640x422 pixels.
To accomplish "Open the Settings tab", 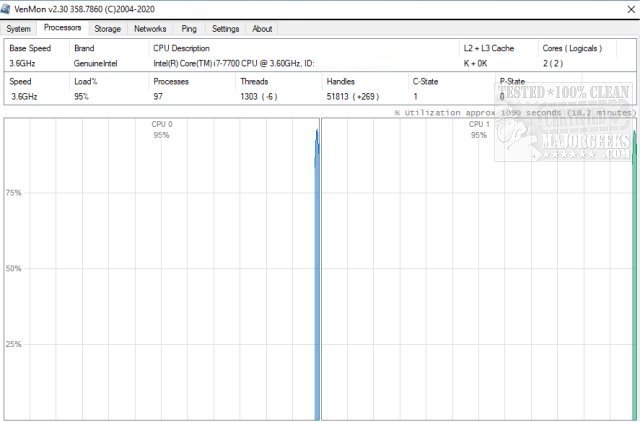I will click(x=225, y=29).
